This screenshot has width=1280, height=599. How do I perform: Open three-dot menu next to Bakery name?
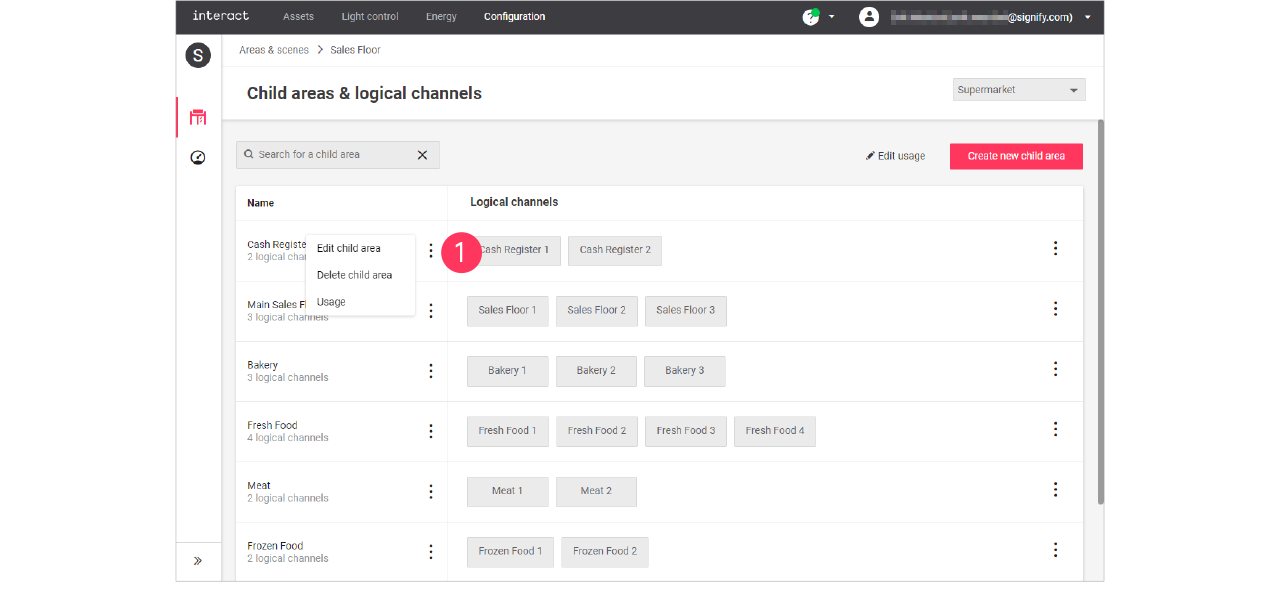(x=431, y=371)
